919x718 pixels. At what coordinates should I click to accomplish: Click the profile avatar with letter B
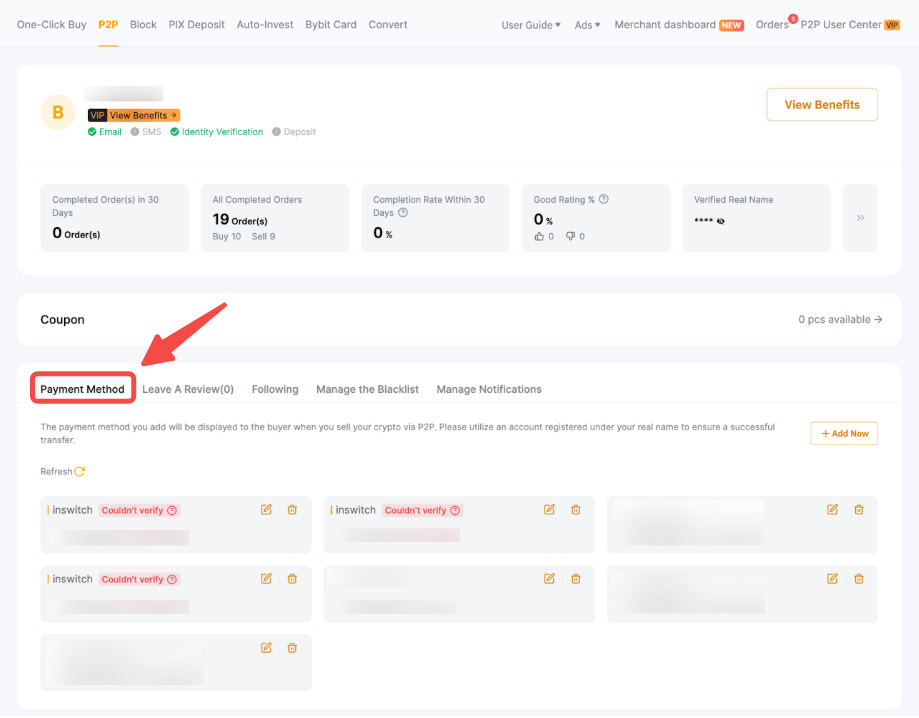click(x=58, y=112)
